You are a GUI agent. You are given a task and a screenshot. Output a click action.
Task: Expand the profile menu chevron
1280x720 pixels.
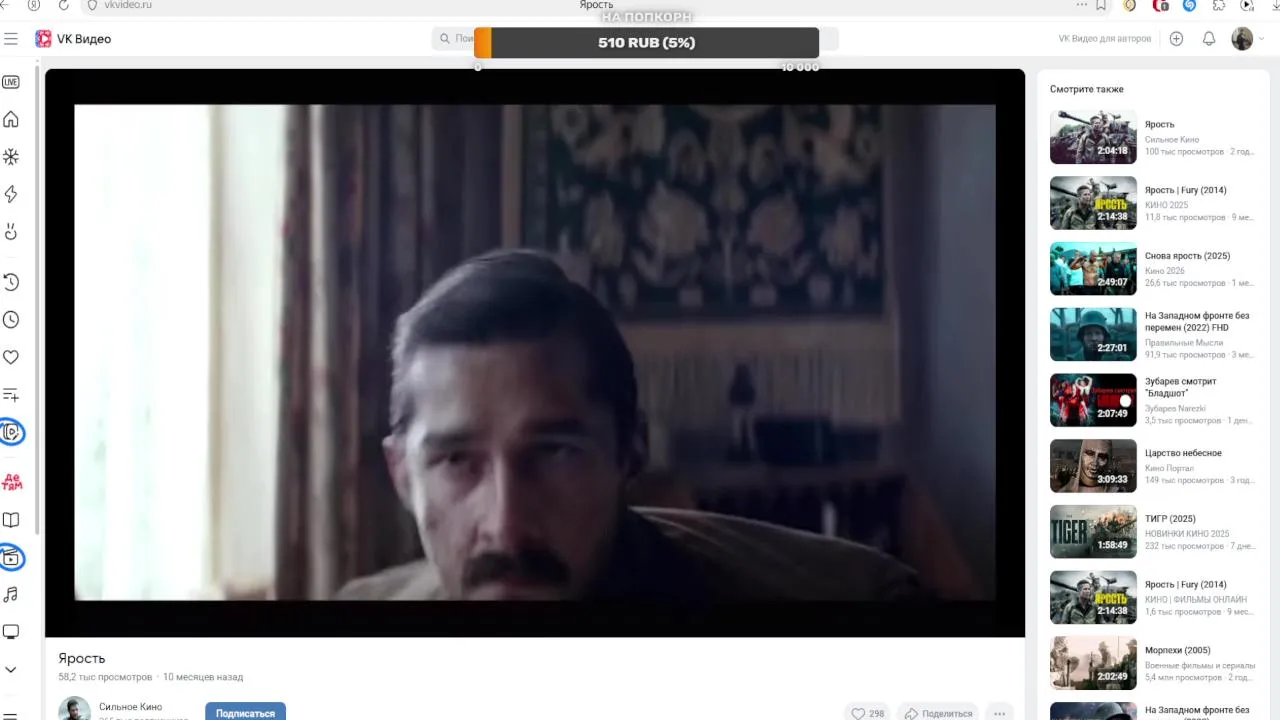point(1262,39)
